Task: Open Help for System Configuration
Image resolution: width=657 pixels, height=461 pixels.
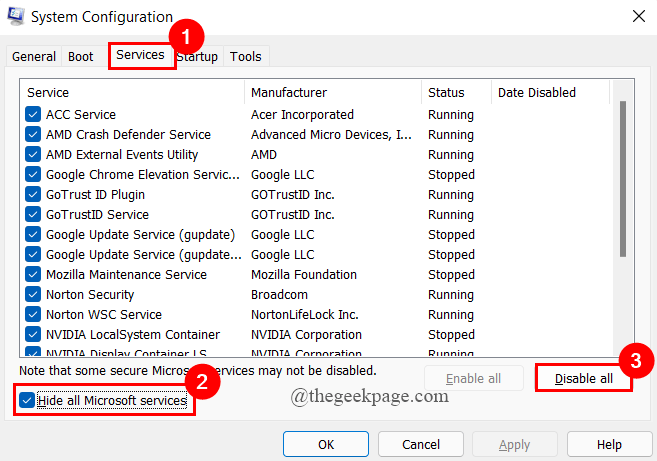Action: 609,444
